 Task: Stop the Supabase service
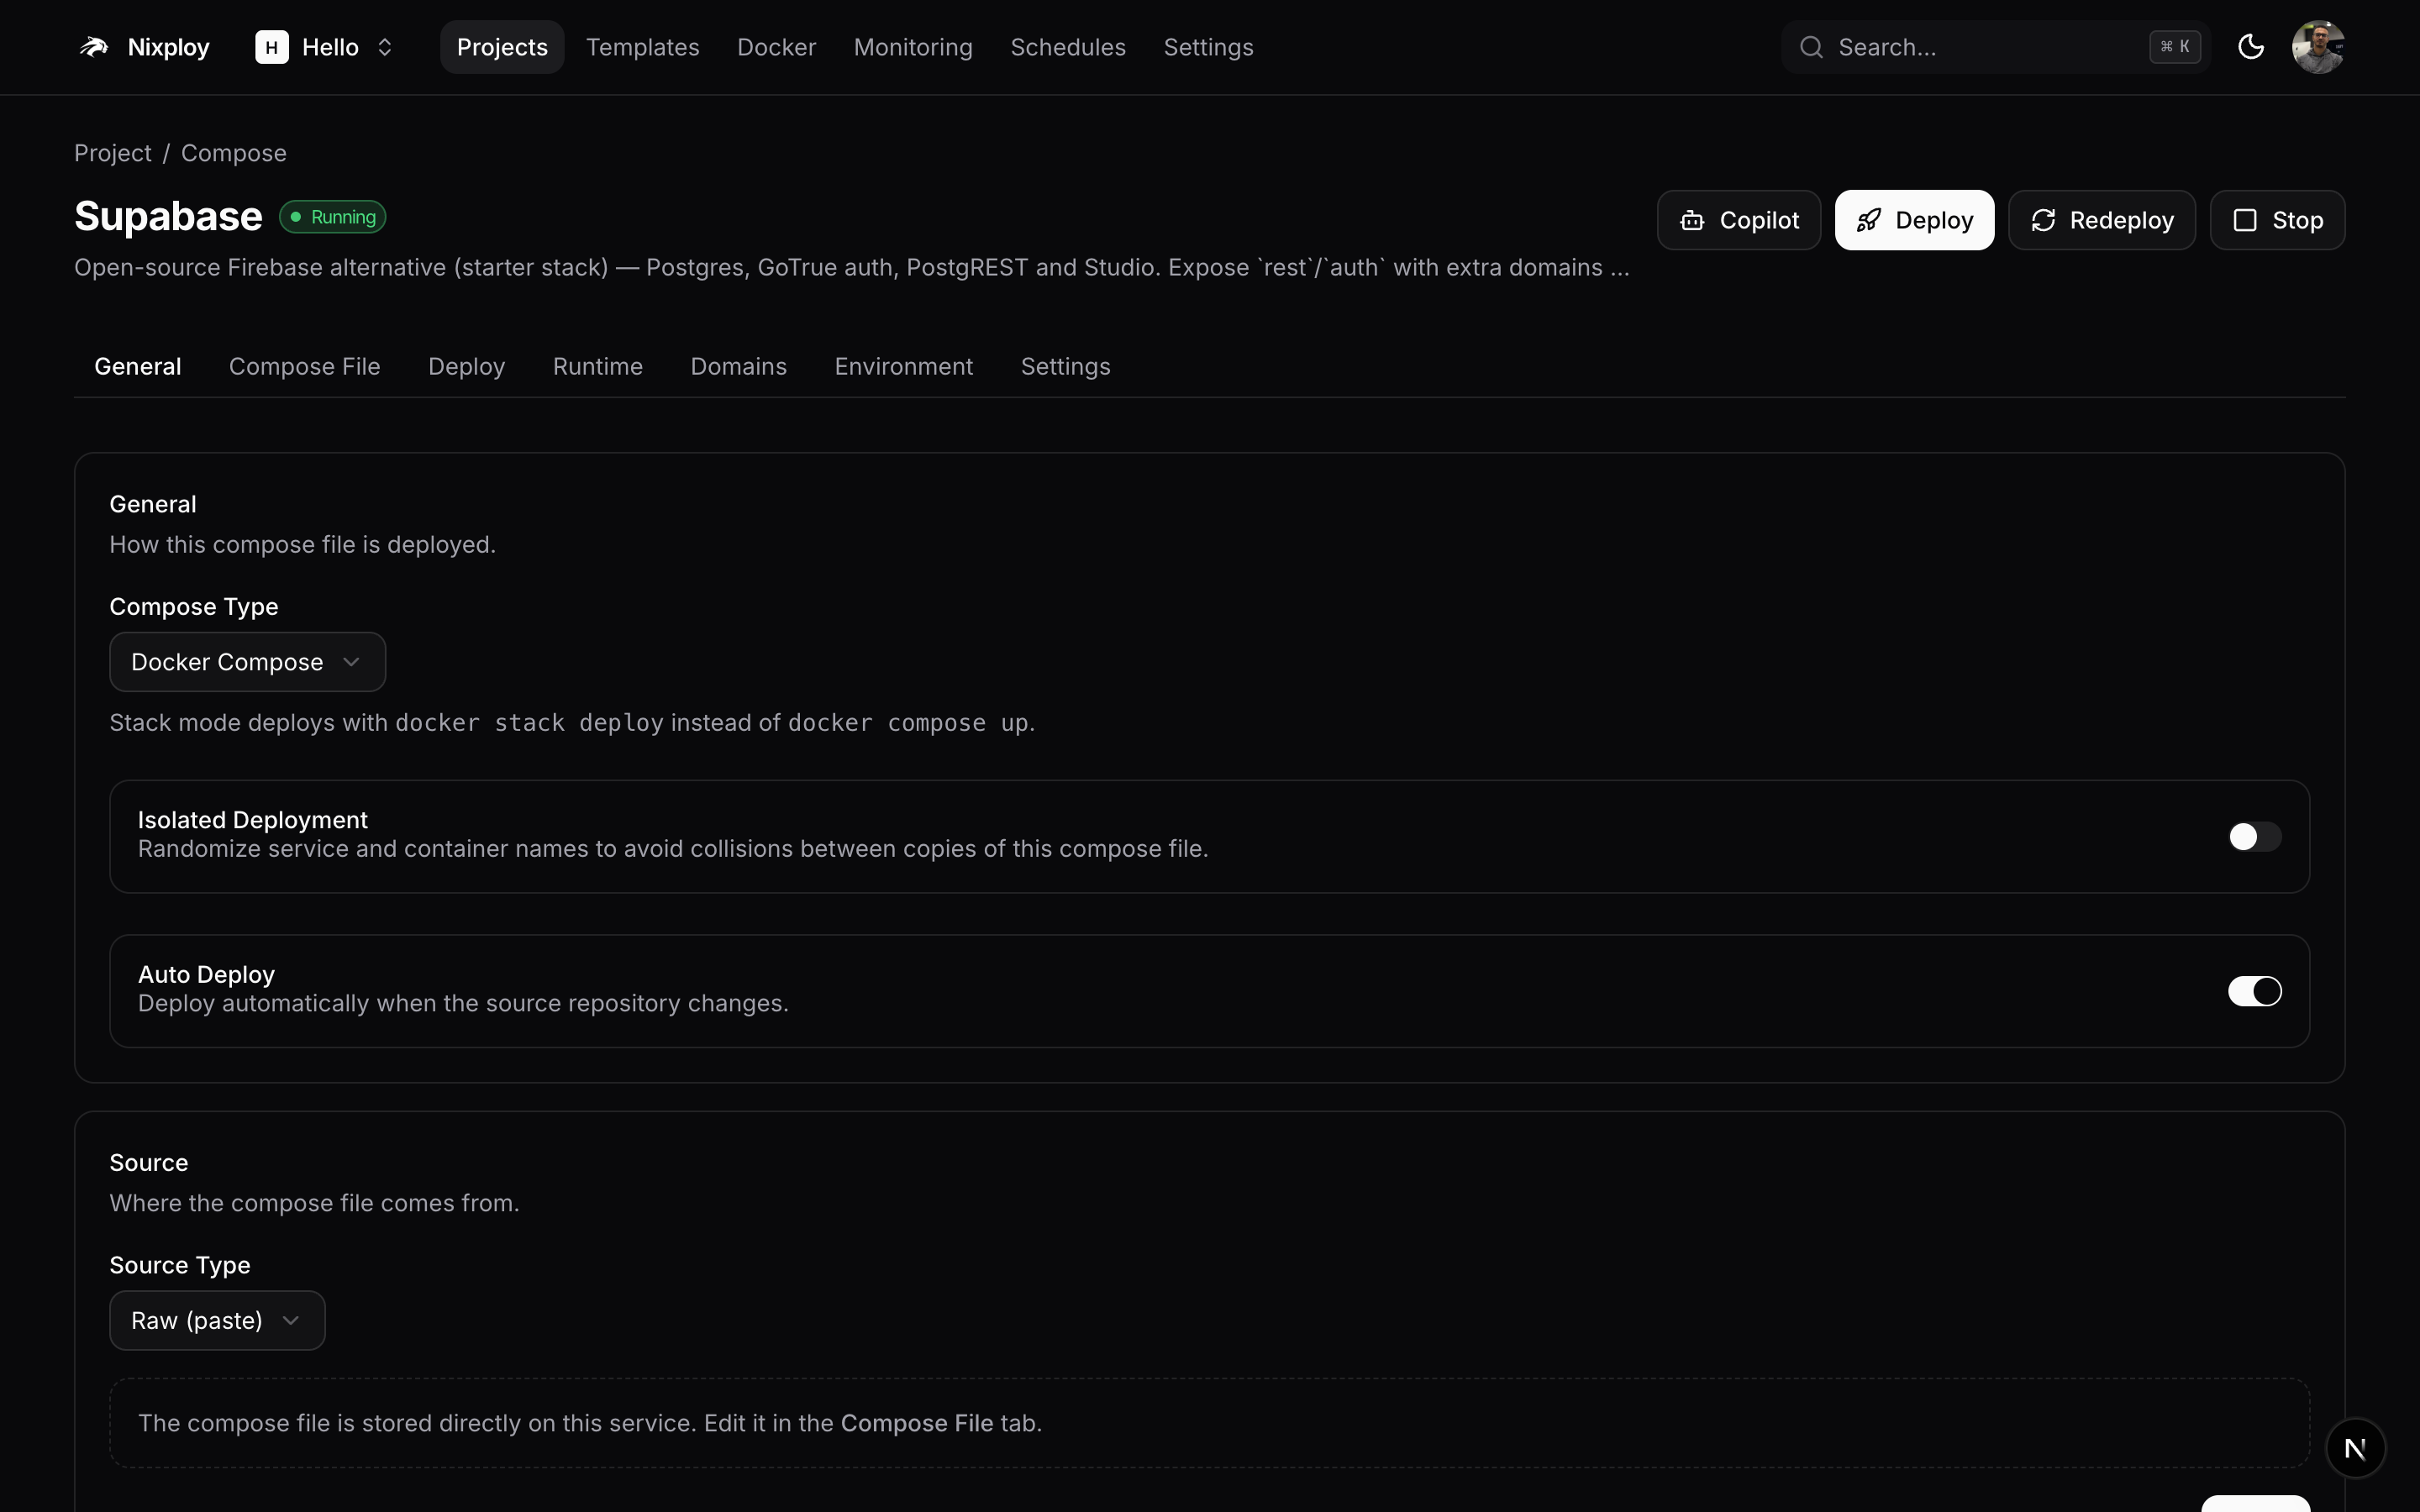click(2277, 220)
